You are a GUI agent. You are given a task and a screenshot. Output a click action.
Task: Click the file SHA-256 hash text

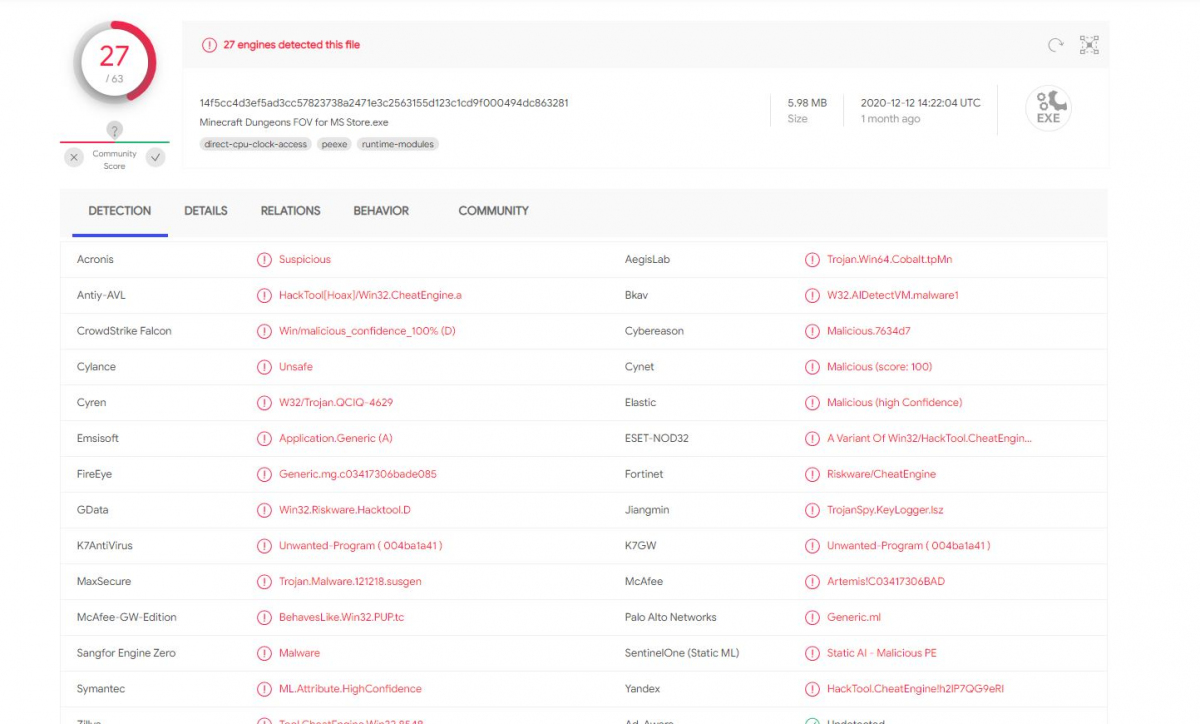point(384,103)
